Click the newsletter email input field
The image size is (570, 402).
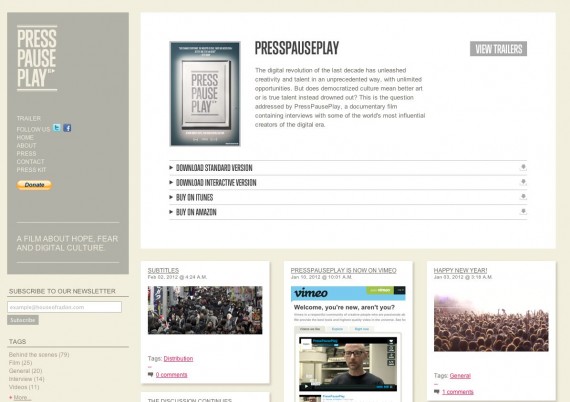coord(64,307)
